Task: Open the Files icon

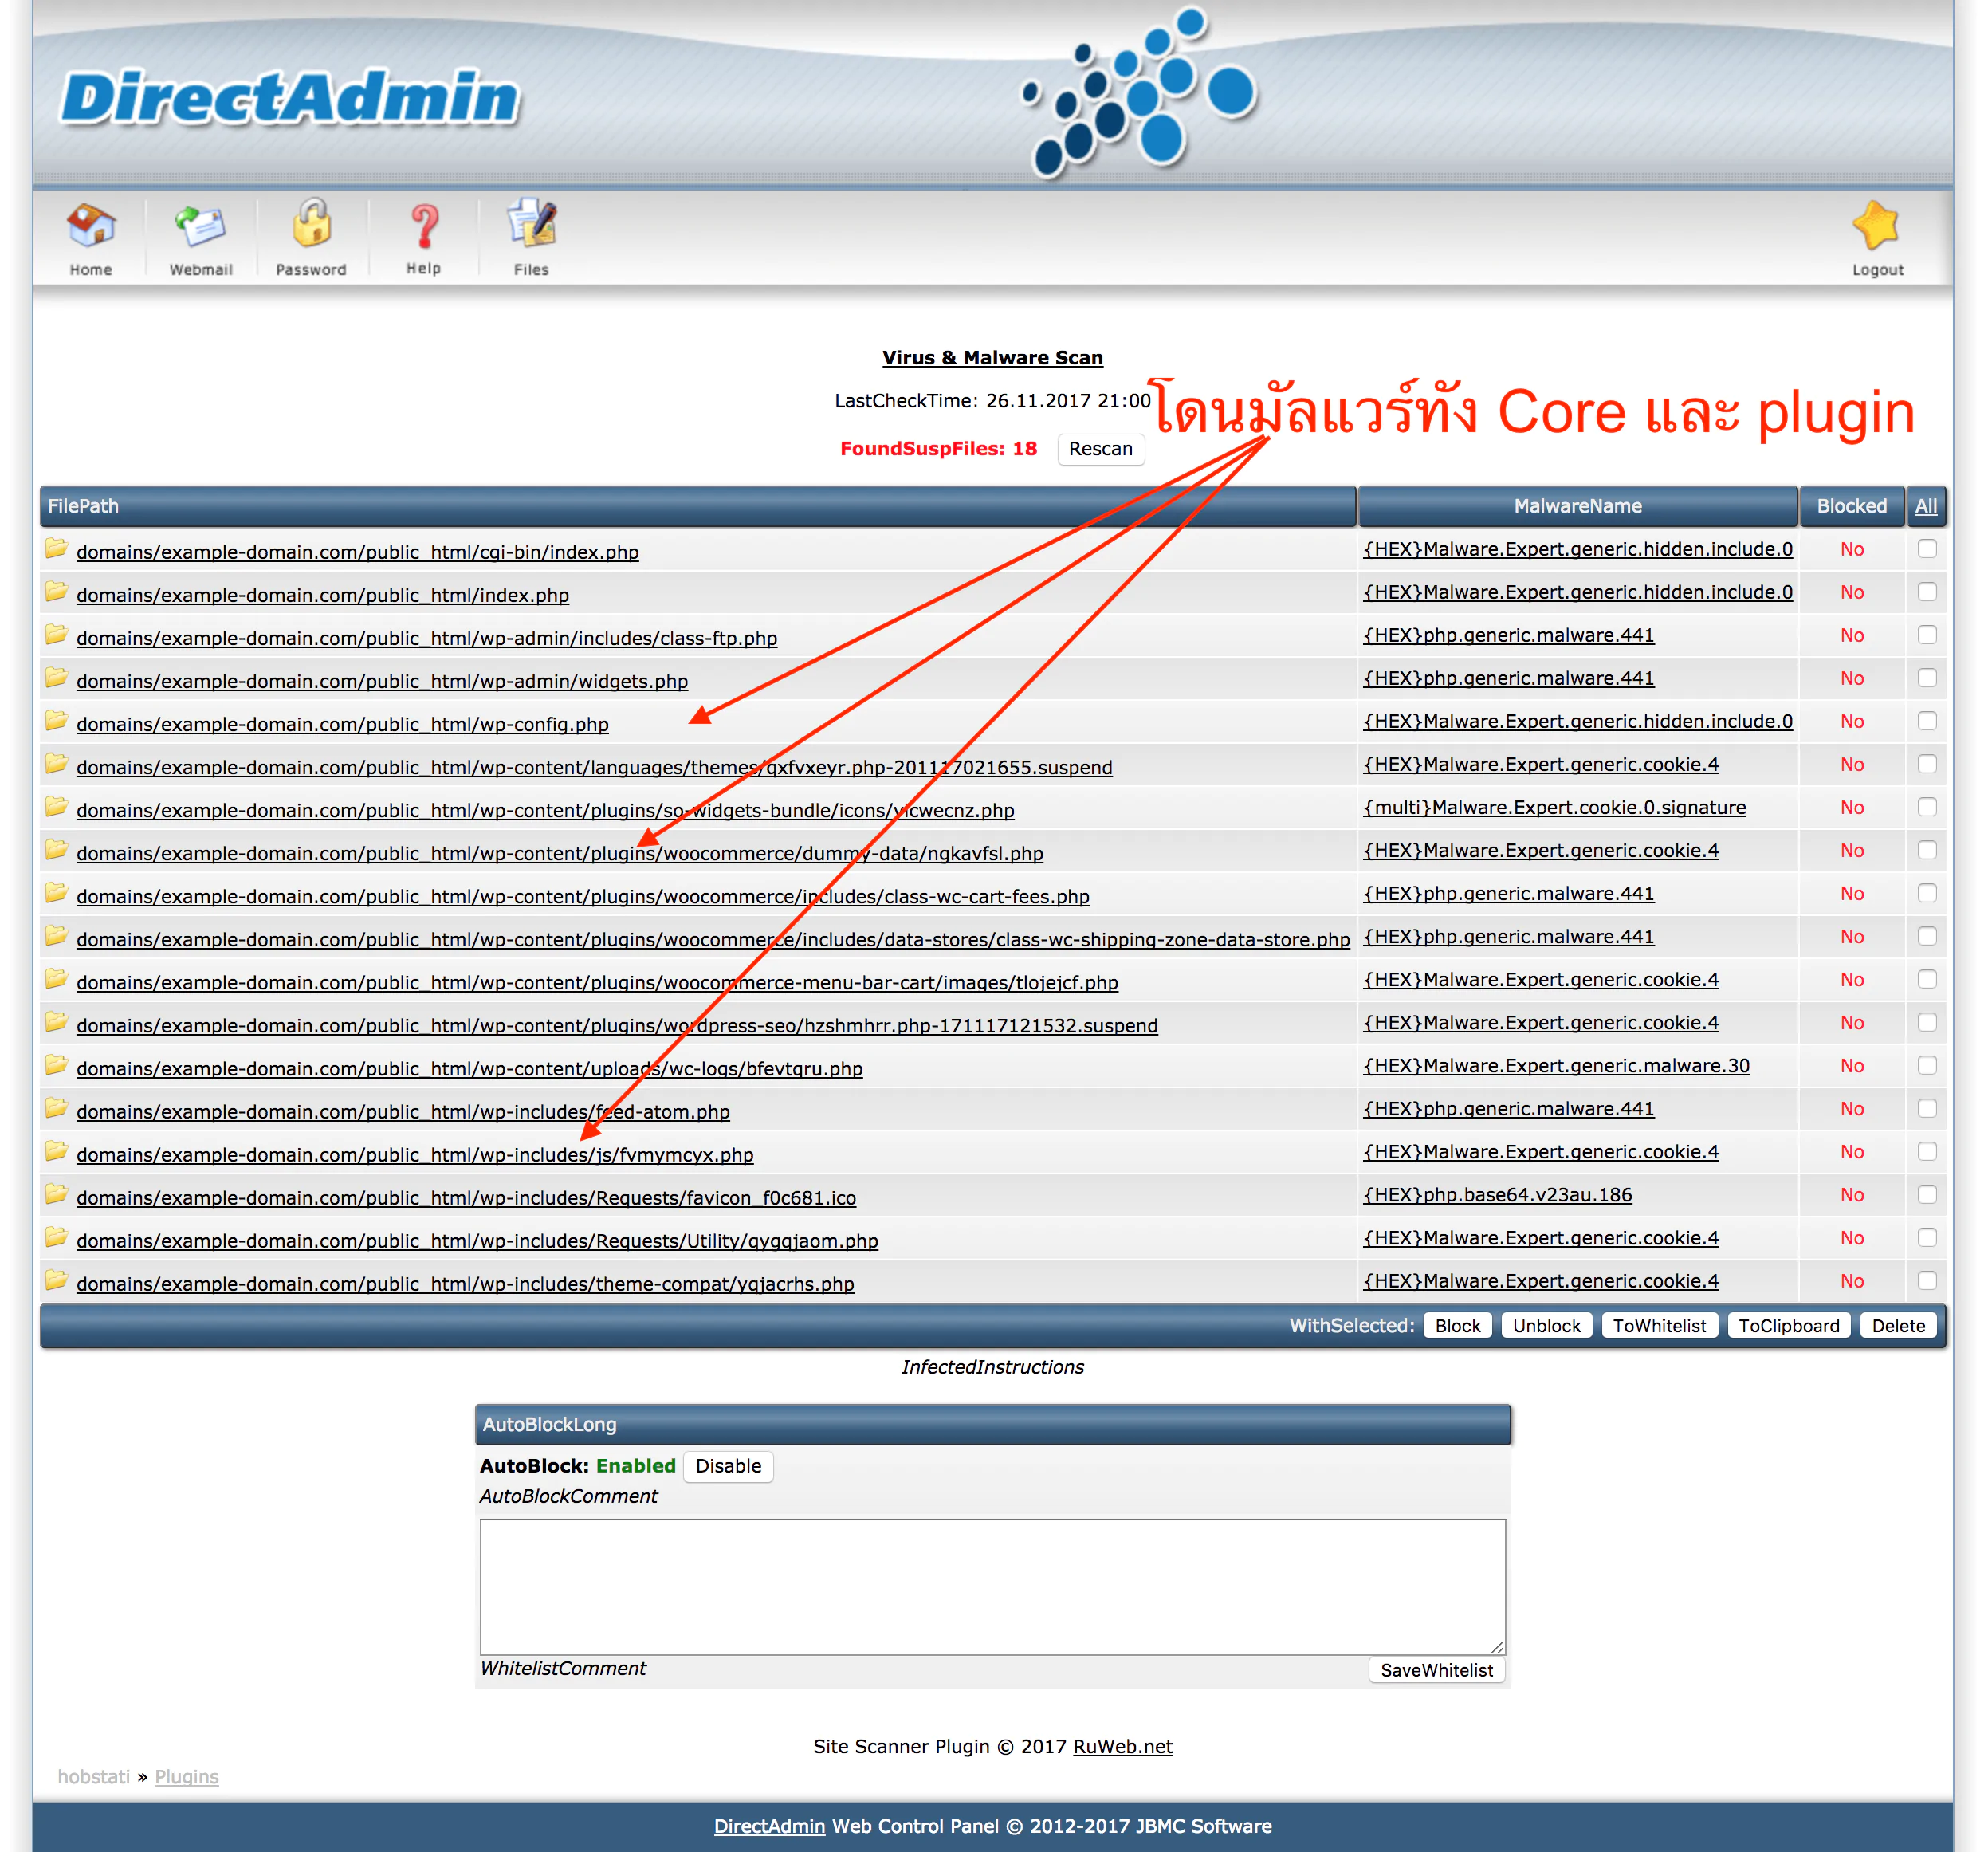Action: tap(531, 224)
